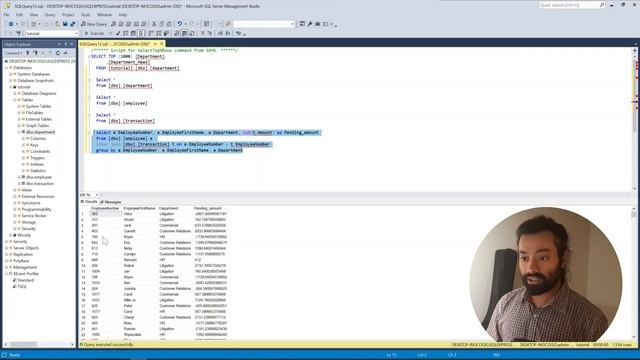640x360 pixels.
Task: Select the Management node
Action: click(x=25, y=267)
